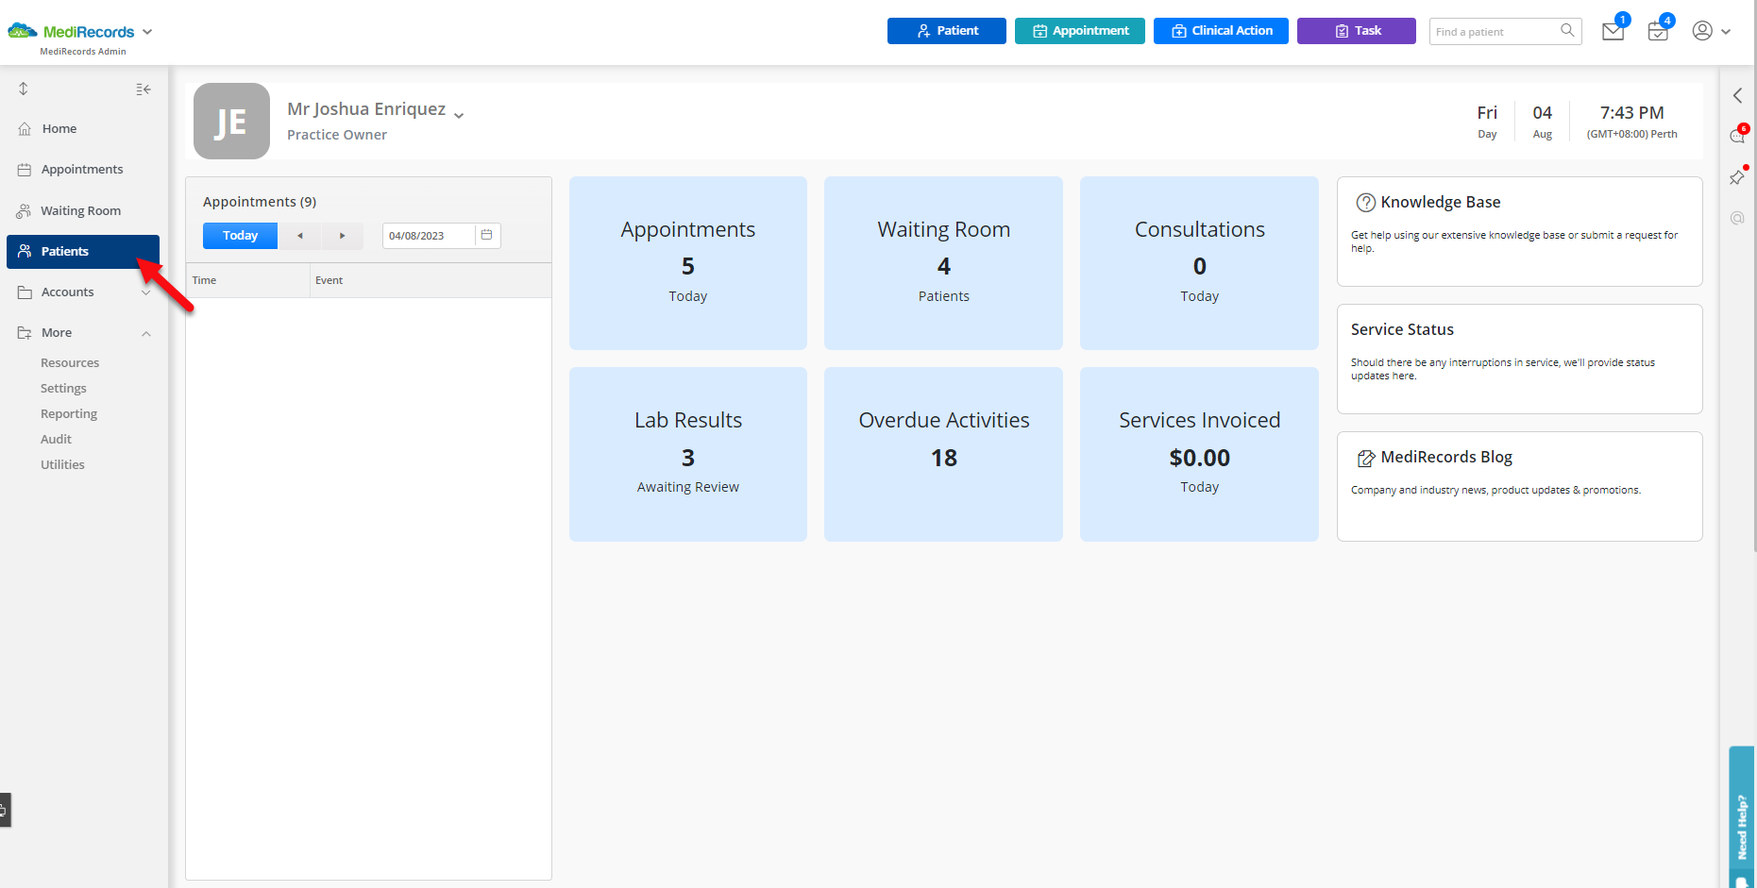This screenshot has width=1757, height=888.
Task: Click the JE avatar thumbnail
Action: (231, 121)
